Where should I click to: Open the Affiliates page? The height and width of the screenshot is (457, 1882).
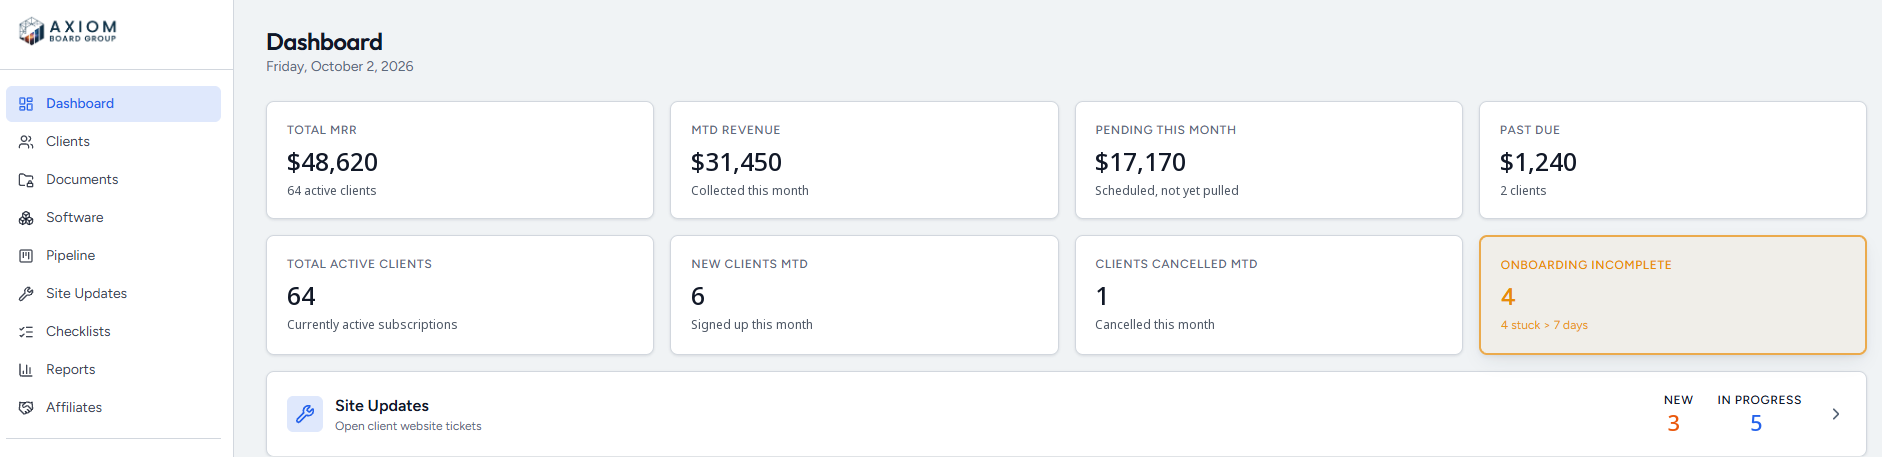[113, 408]
